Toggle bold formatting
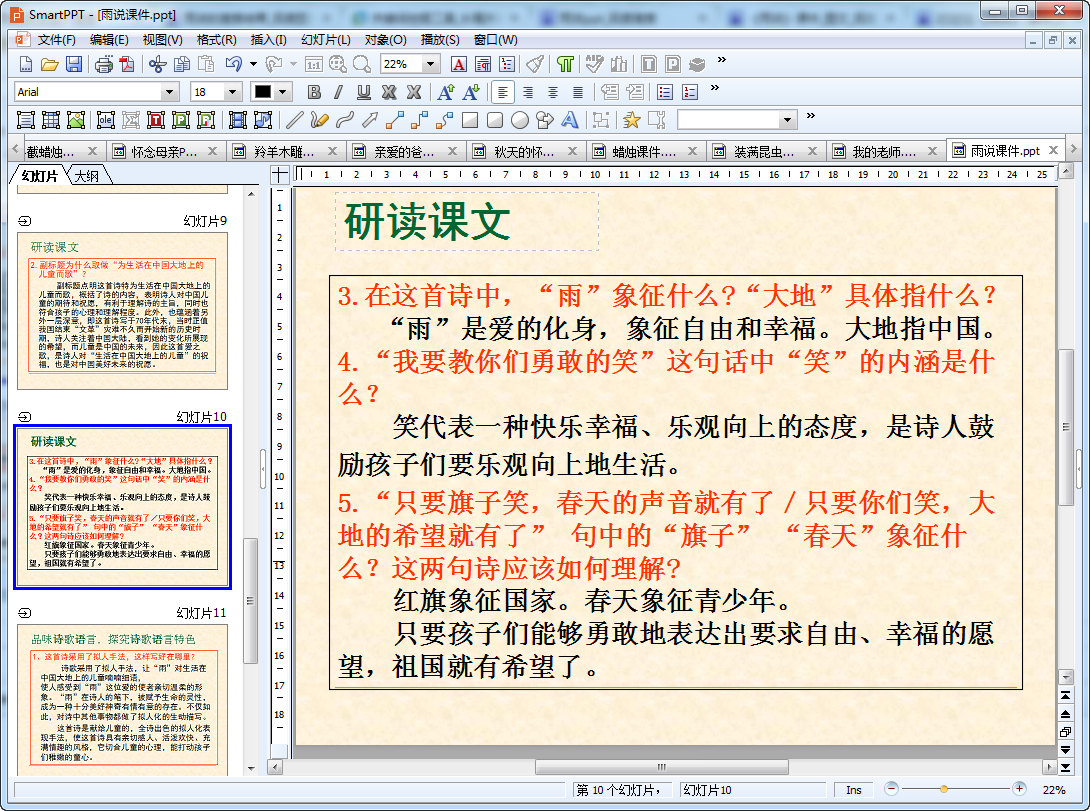 click(314, 92)
